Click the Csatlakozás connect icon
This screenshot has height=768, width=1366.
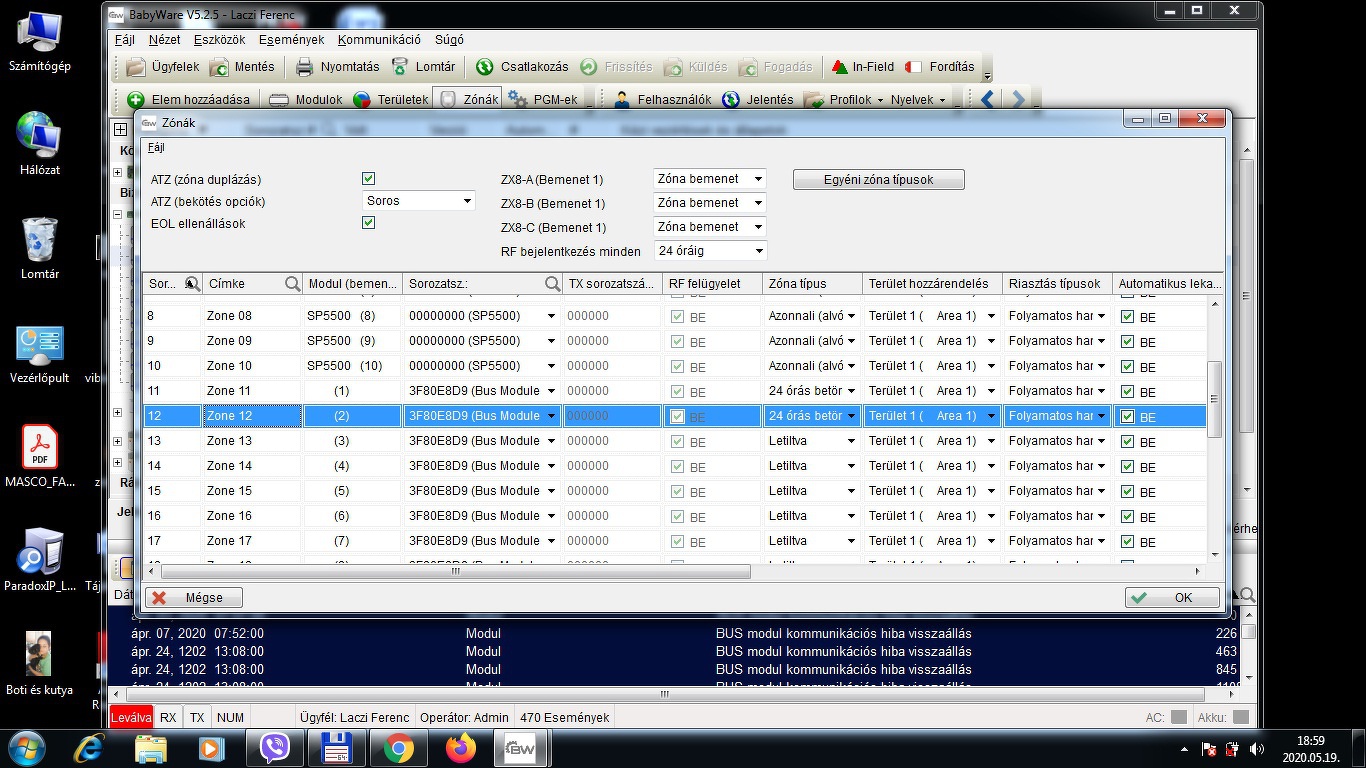click(x=484, y=67)
